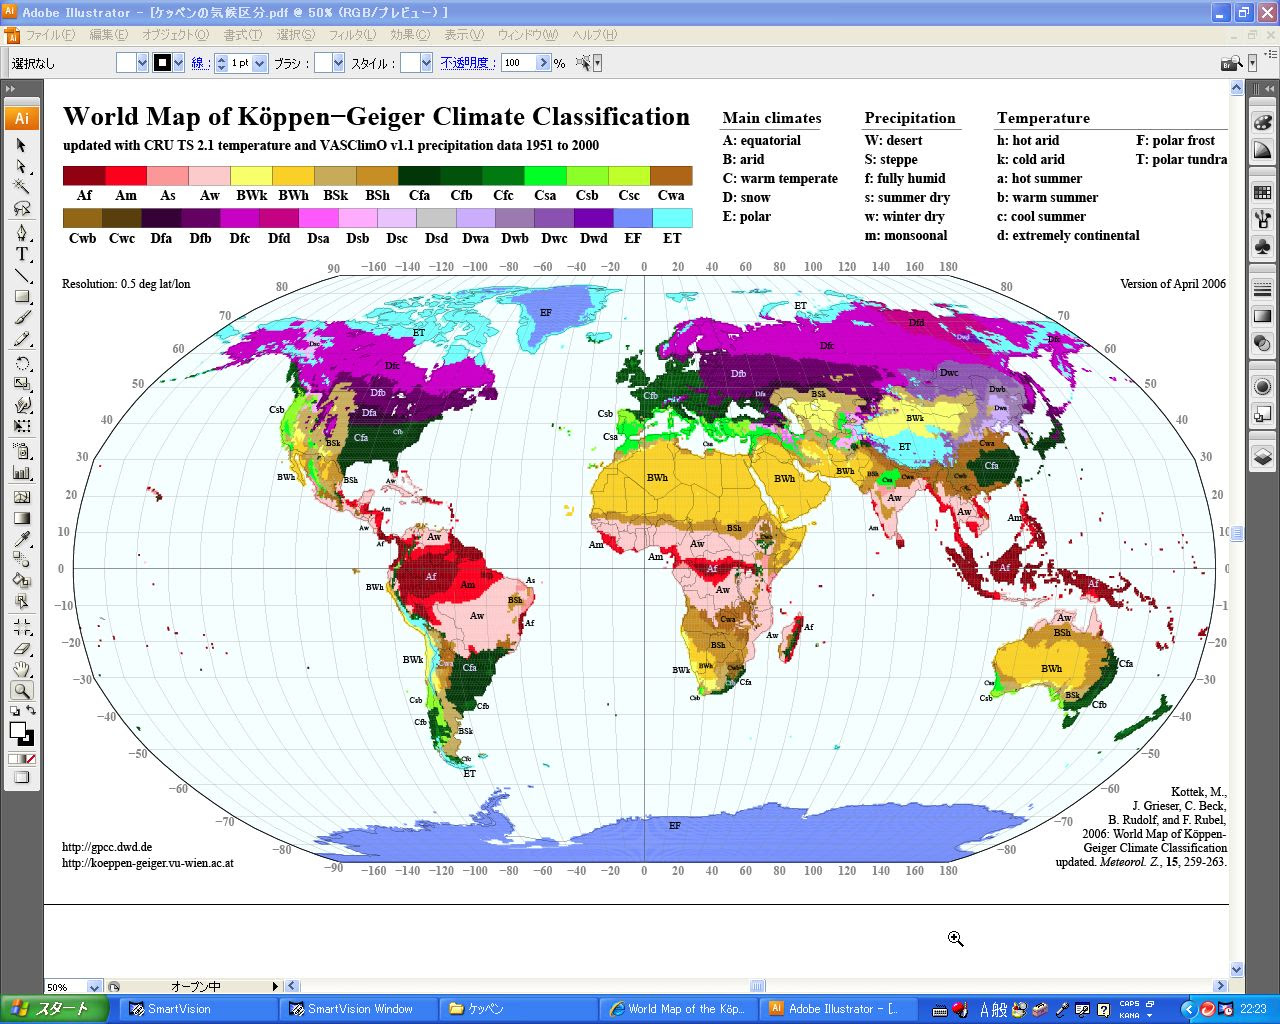The height and width of the screenshot is (1024, 1280).
Task: Pick the Free Transform tool
Action: pos(22,426)
